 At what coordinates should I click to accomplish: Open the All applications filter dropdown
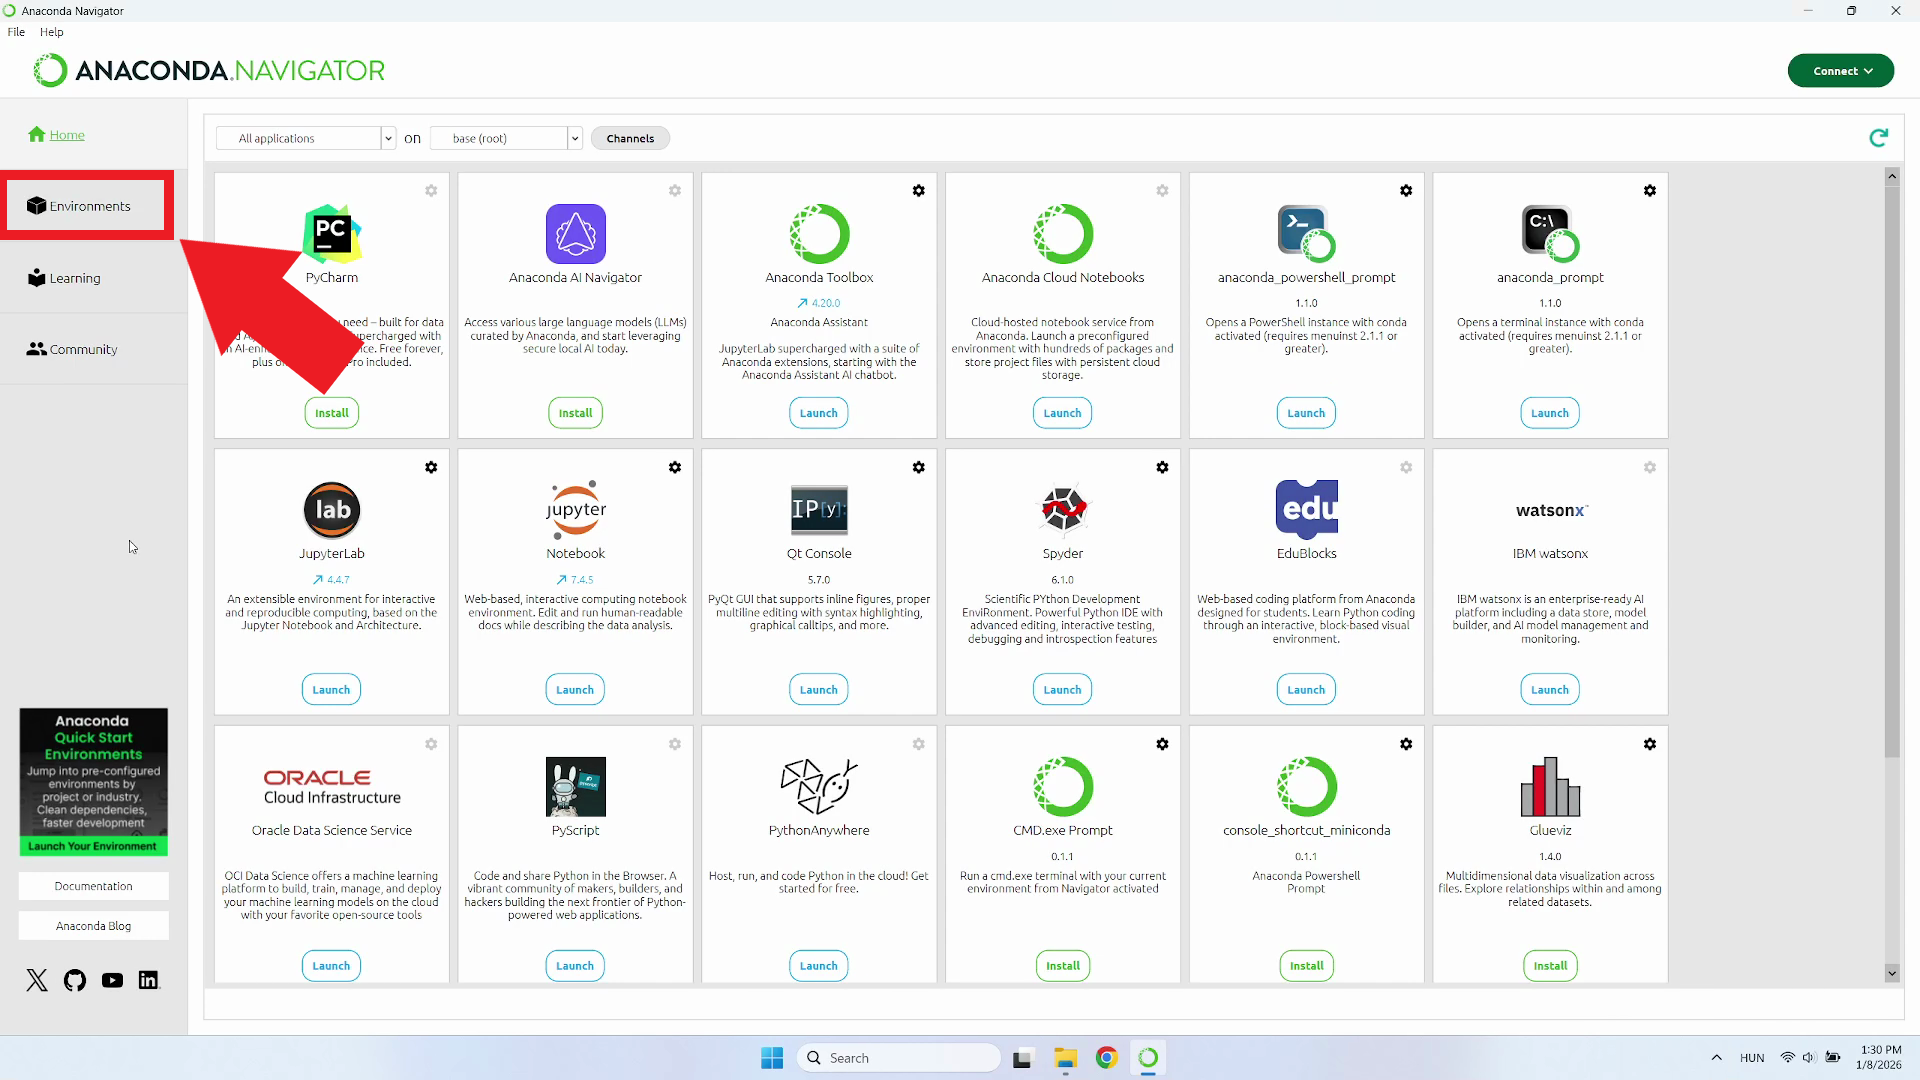click(x=305, y=138)
